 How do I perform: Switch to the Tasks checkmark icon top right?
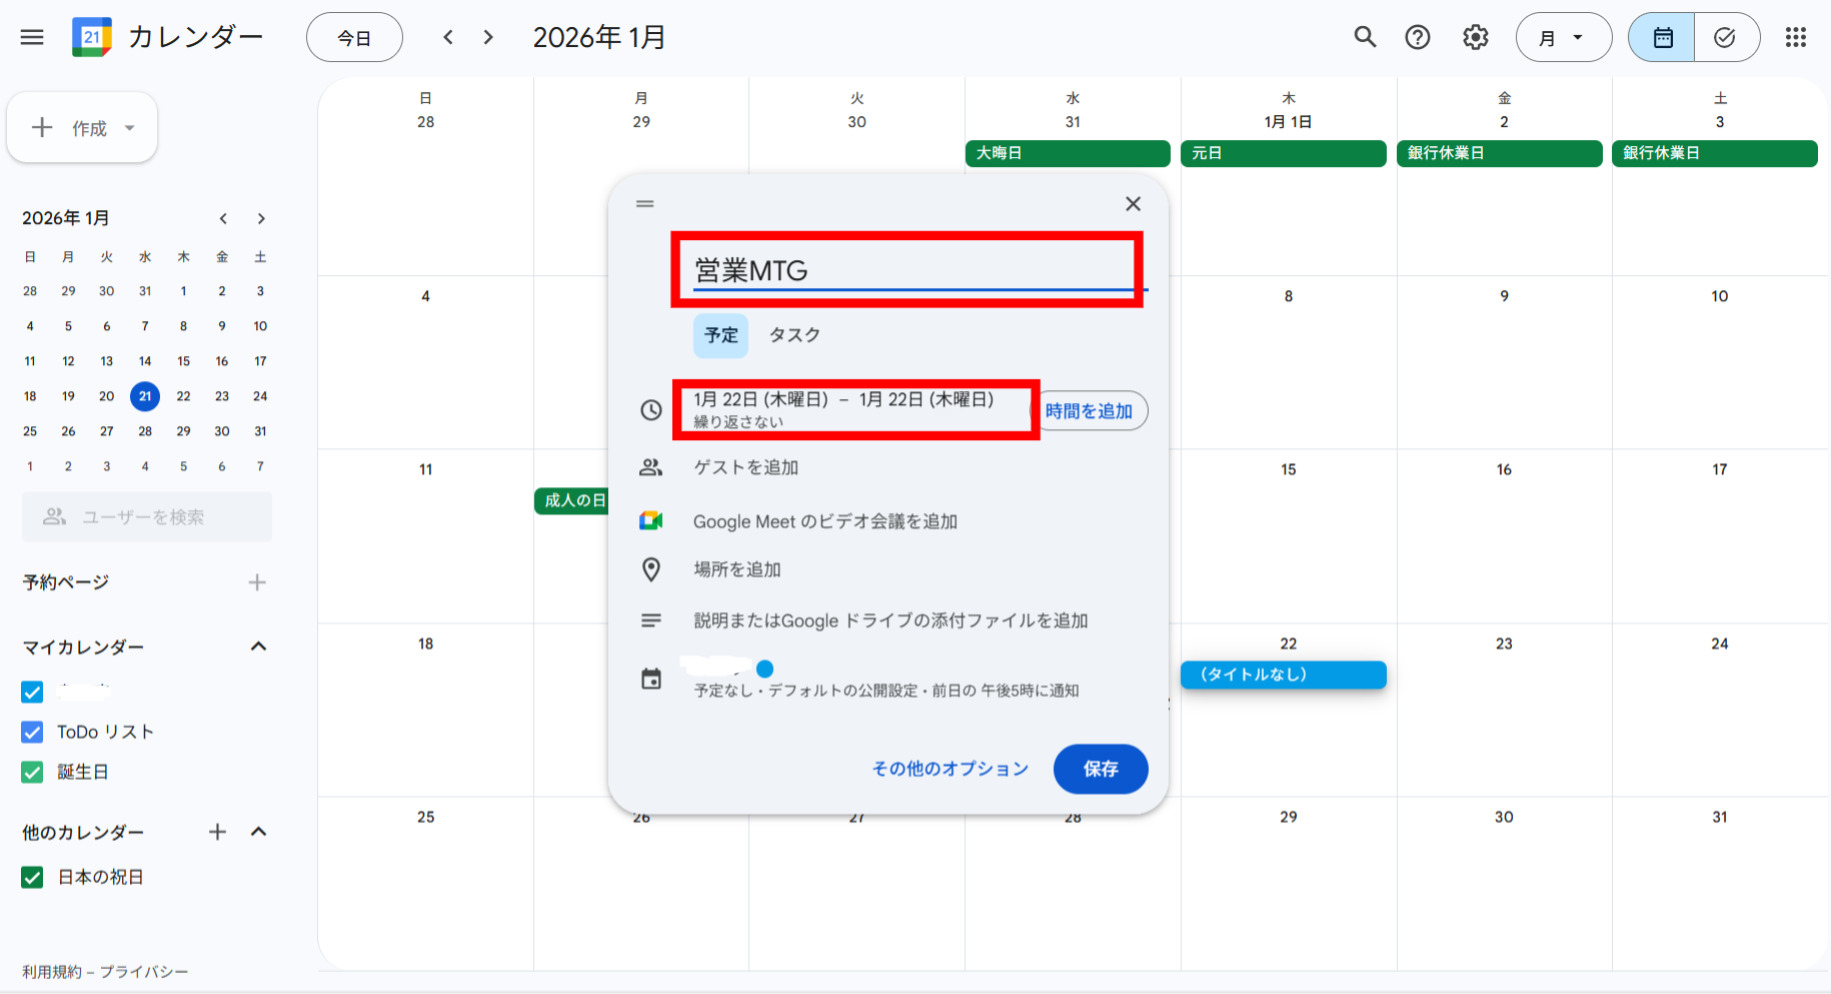coord(1725,37)
